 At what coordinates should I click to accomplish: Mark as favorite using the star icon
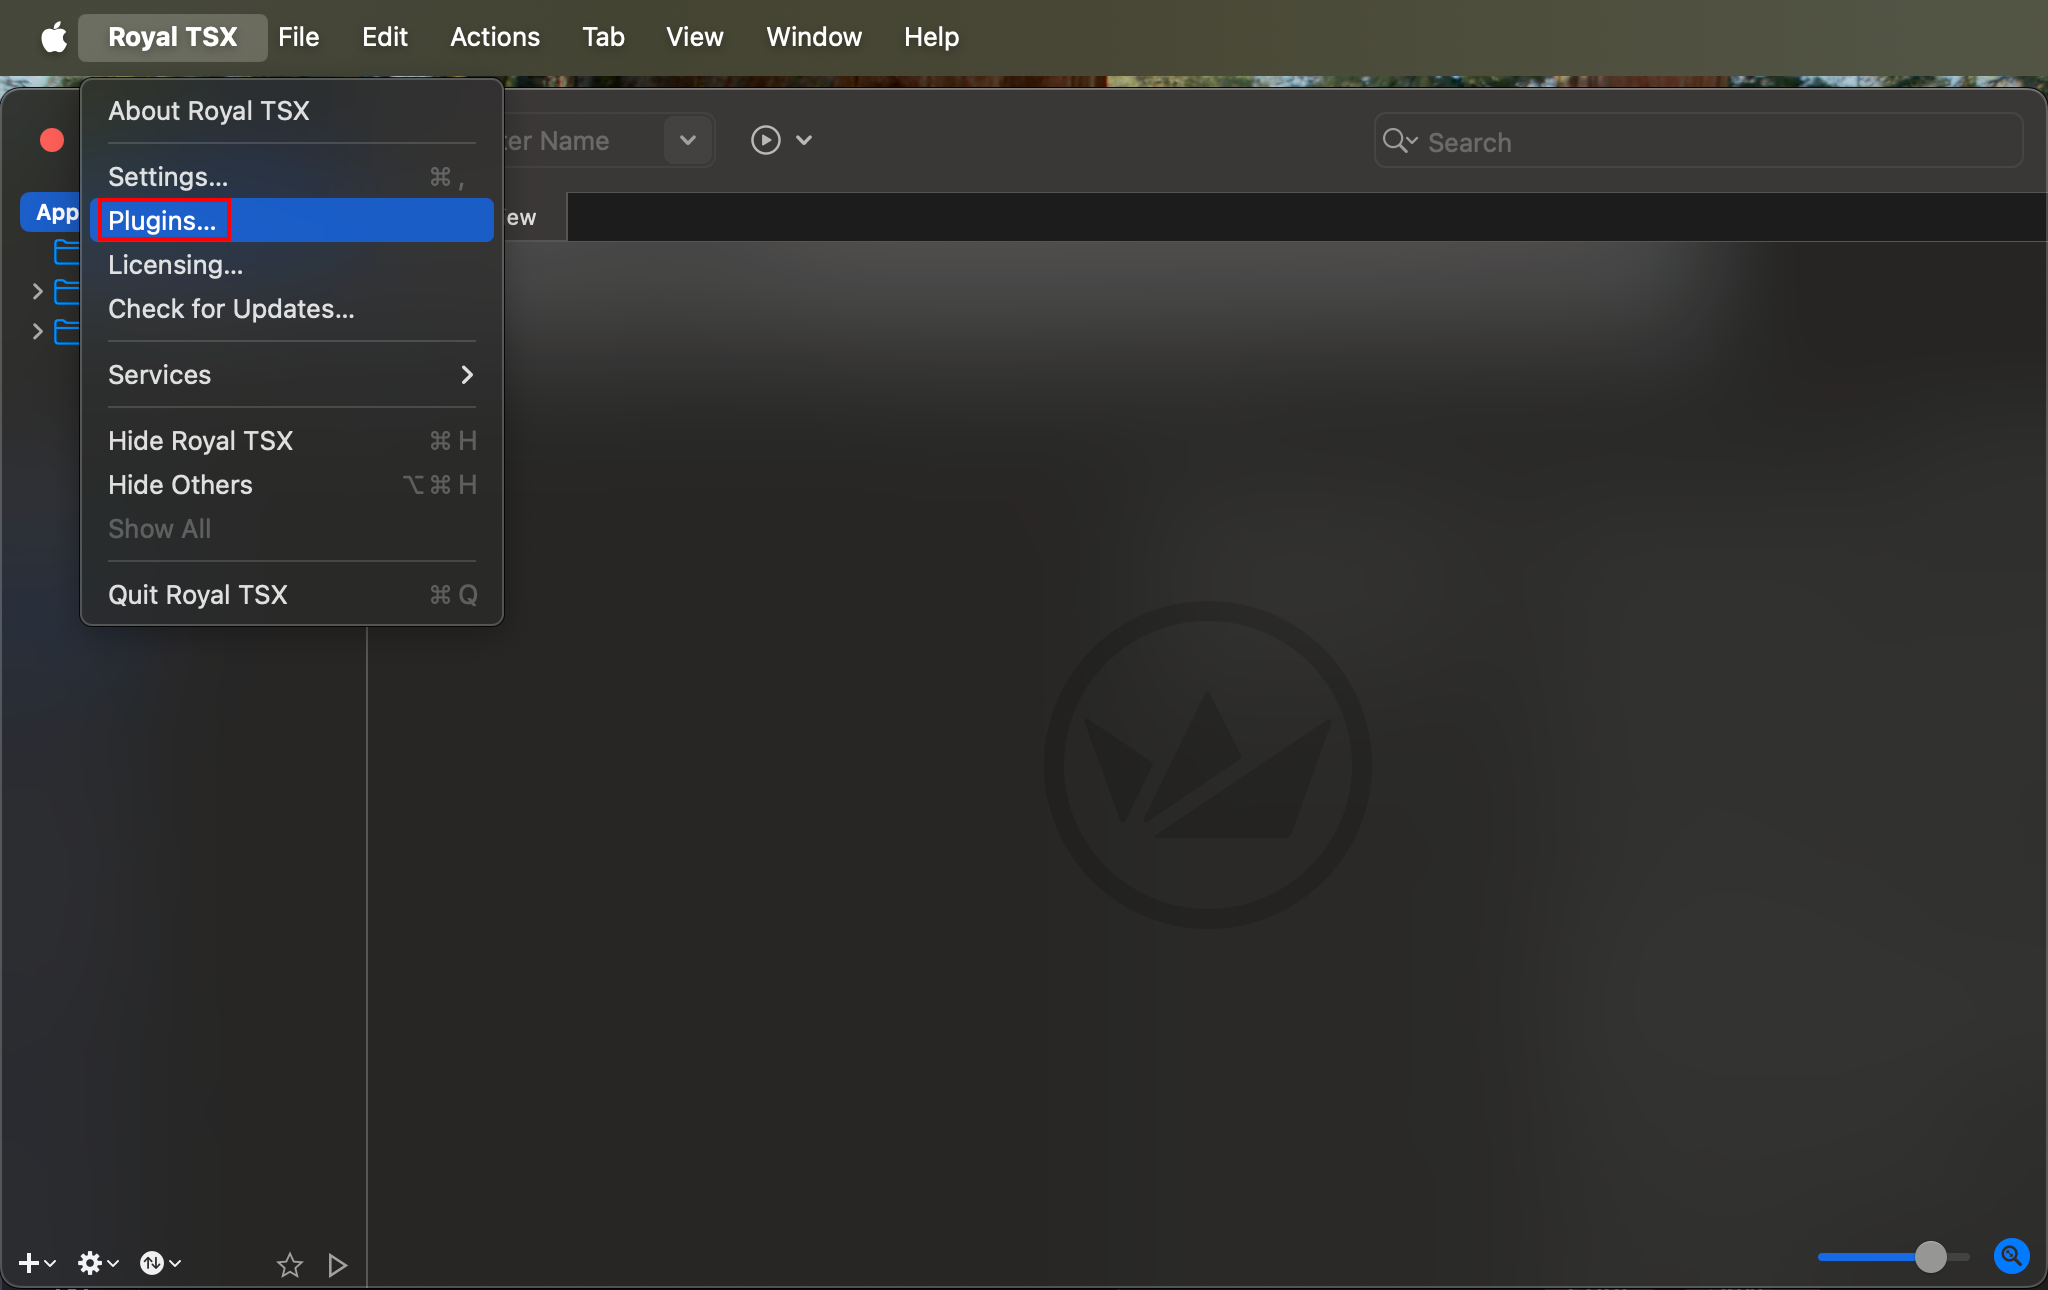288,1264
